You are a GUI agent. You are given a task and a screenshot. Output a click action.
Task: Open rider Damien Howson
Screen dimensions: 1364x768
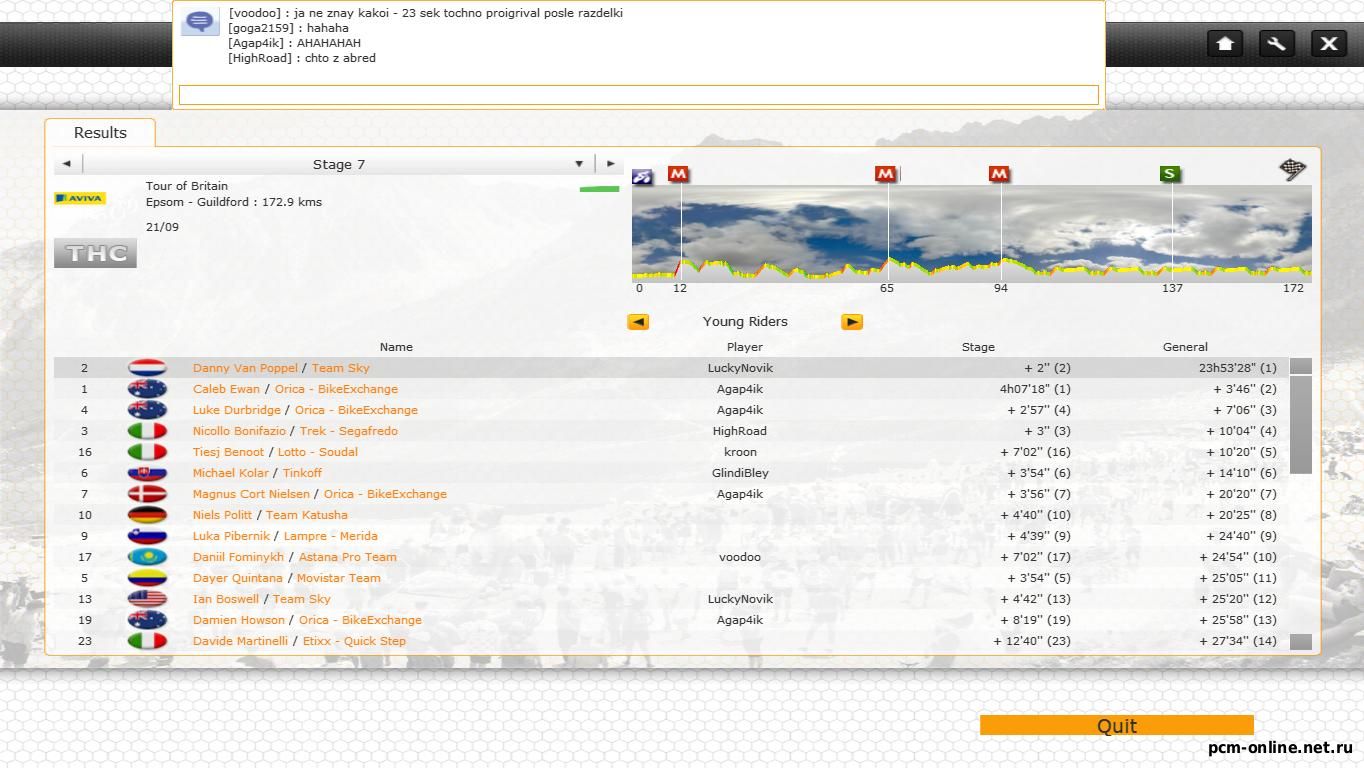239,620
